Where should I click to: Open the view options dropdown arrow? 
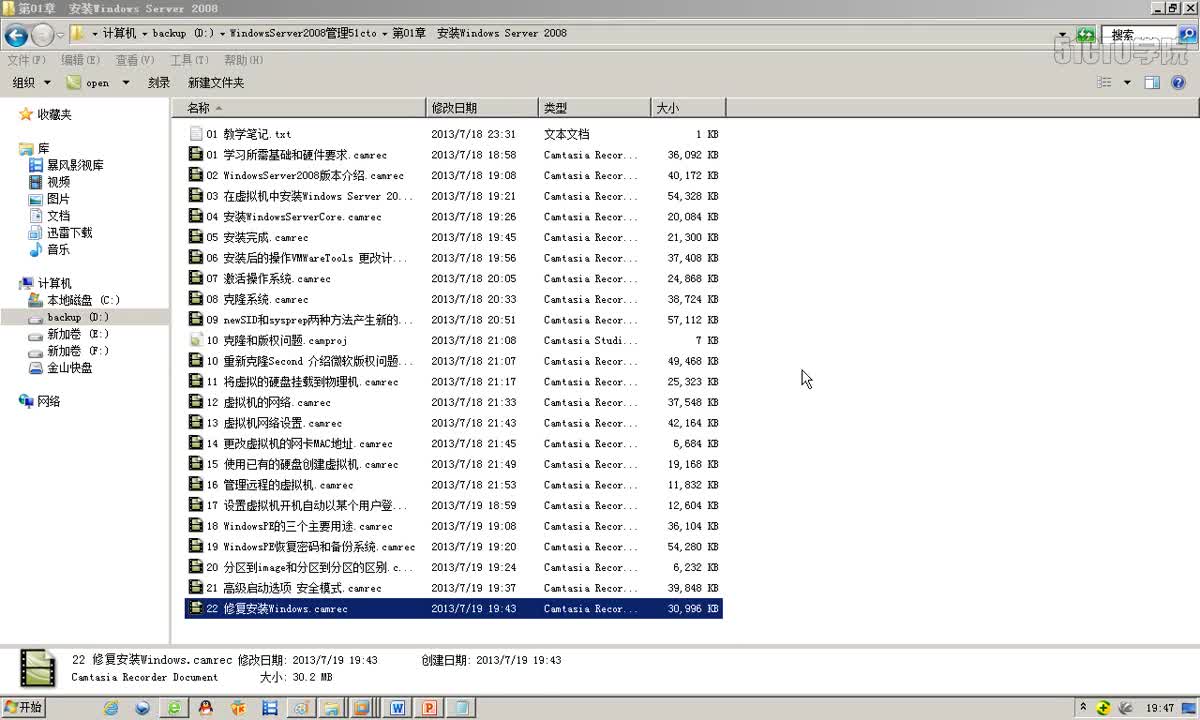(x=1127, y=83)
